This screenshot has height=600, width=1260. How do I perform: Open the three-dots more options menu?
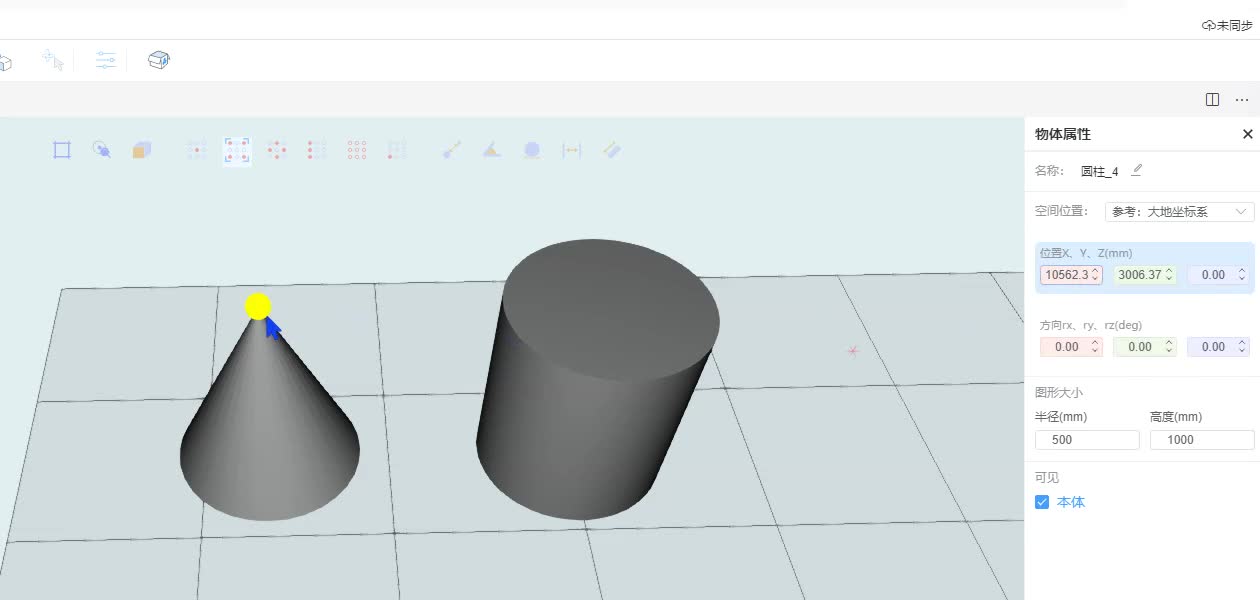(1242, 99)
